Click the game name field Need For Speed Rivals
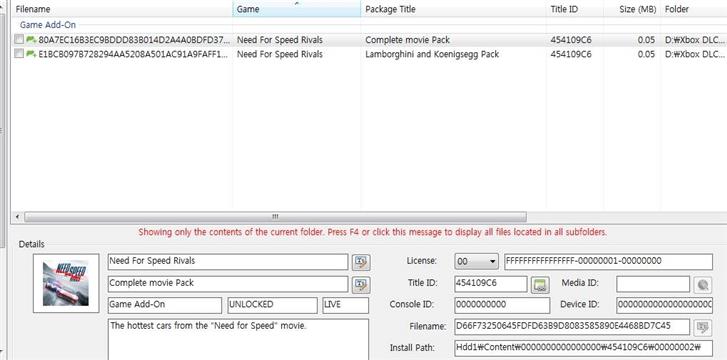Viewport: 727px width, 360px height. (228, 262)
